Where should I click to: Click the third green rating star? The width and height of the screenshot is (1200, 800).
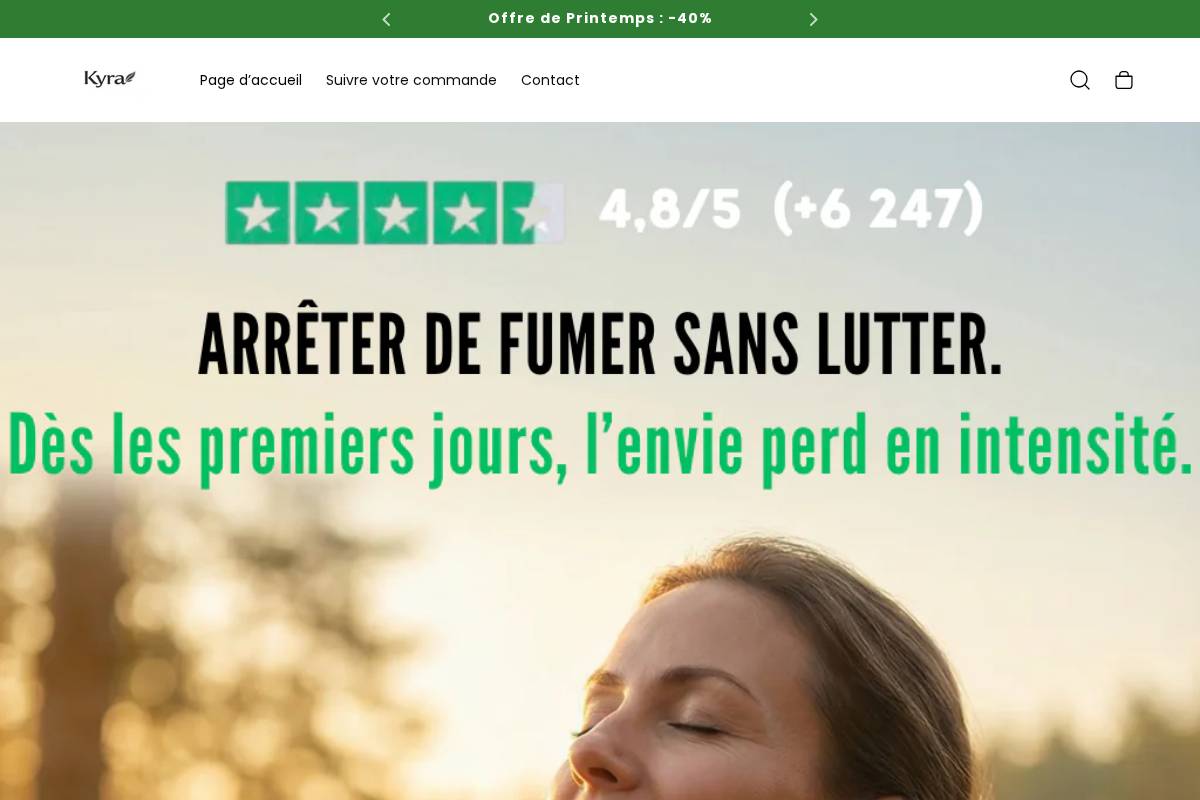pos(396,213)
